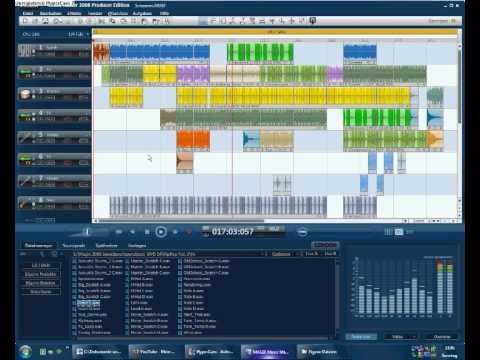Open the Windows Start button
This screenshot has width=480, height=360.
[x=25, y=351]
